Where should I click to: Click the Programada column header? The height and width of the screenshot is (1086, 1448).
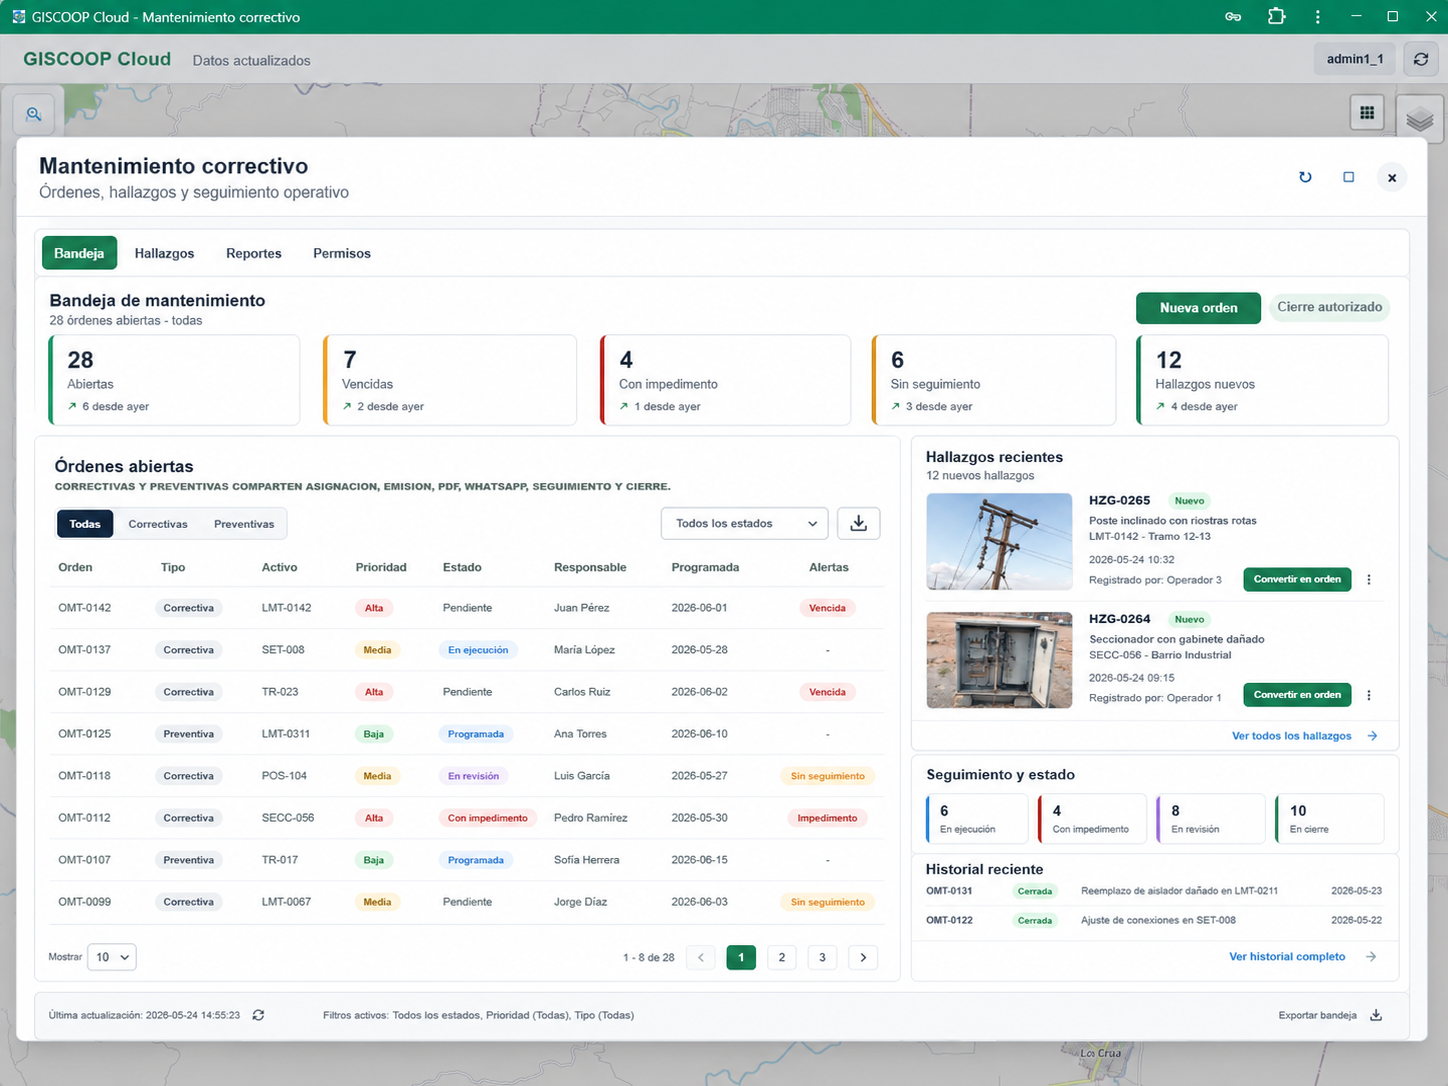705,567
